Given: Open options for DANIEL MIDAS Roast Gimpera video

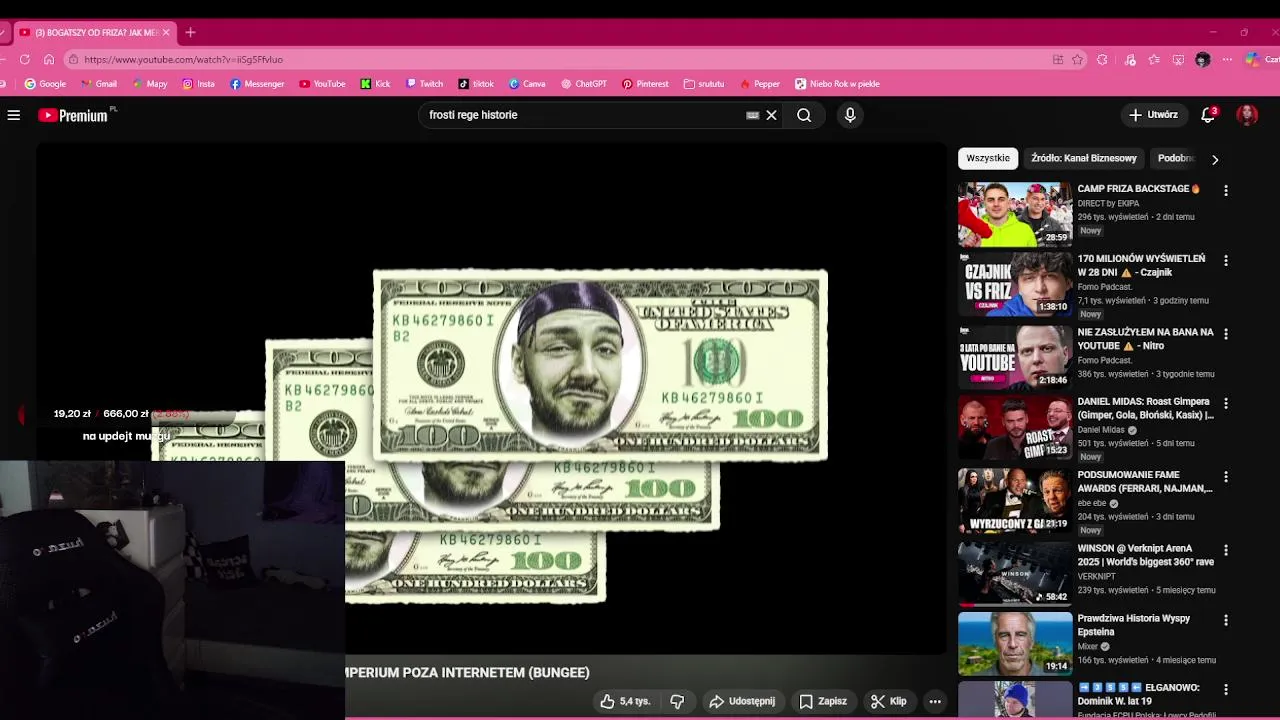Looking at the screenshot, I should [x=1226, y=403].
